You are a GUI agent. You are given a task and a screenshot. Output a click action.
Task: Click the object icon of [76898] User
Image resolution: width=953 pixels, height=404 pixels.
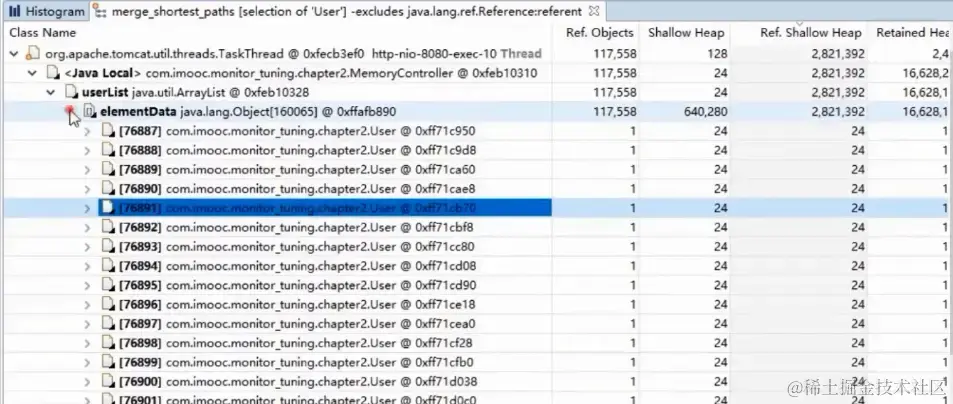tap(108, 343)
